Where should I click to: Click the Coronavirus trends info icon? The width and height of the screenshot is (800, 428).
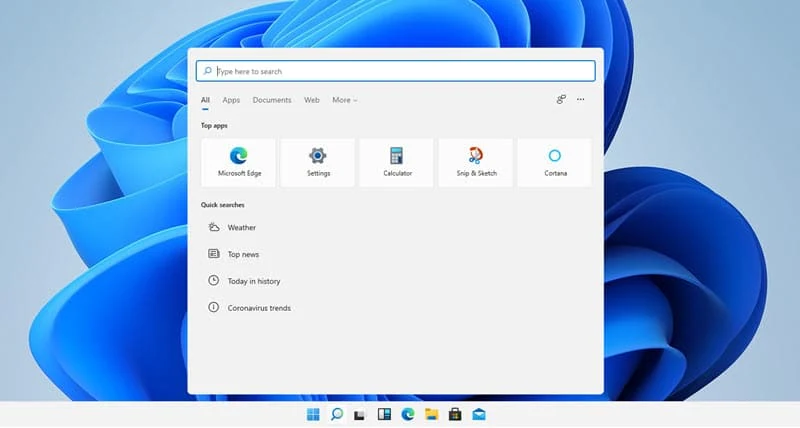pos(214,307)
